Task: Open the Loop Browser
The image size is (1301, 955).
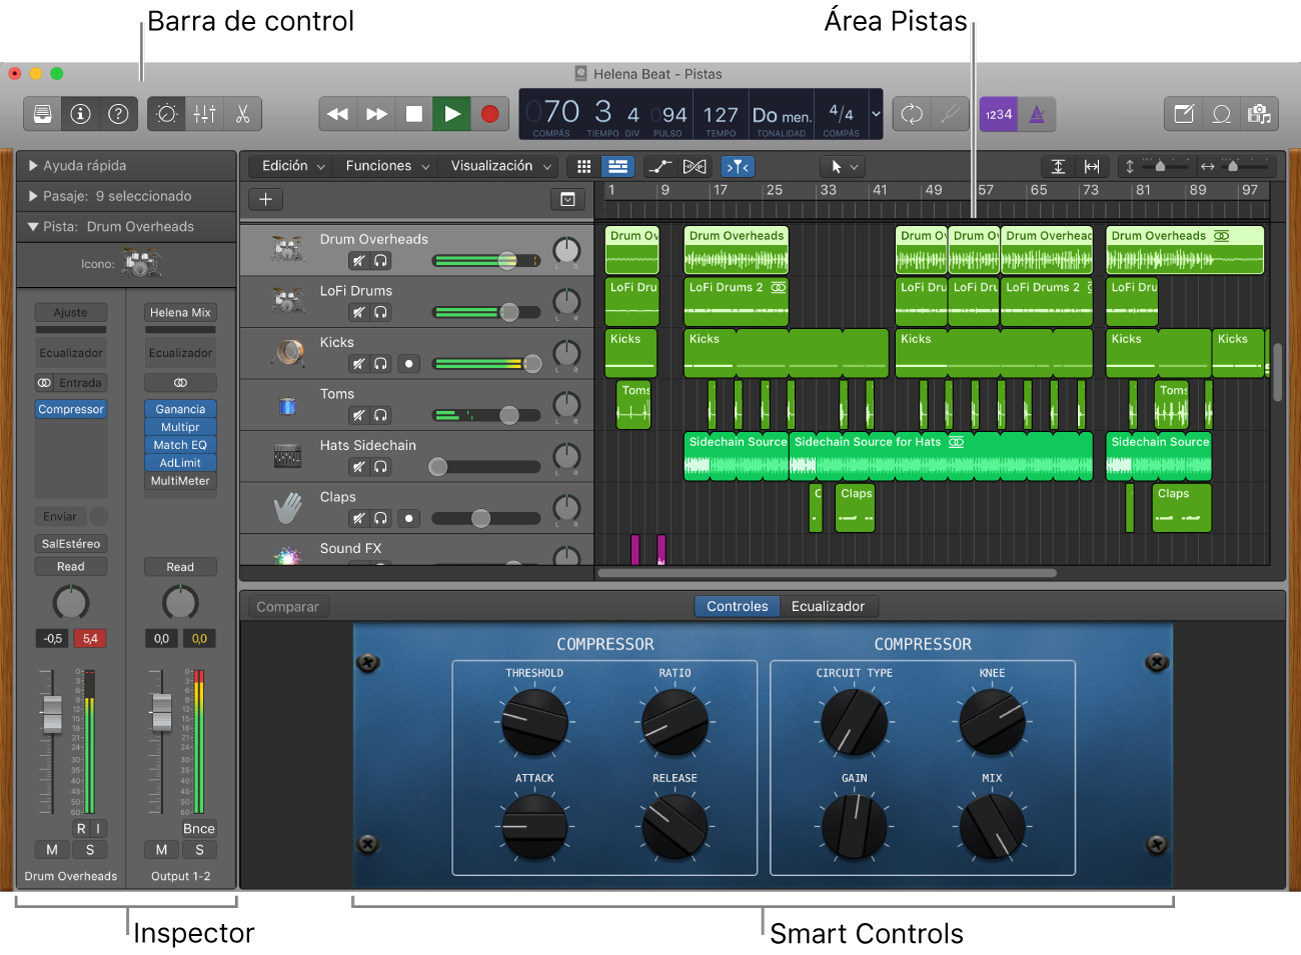Action: pos(1221,114)
